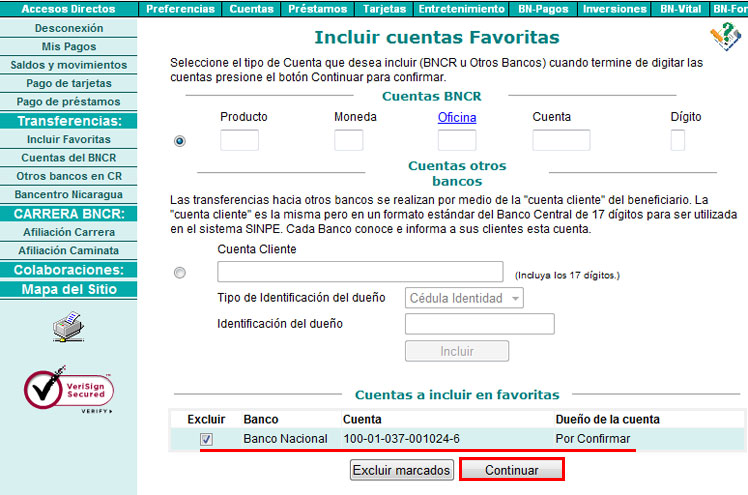Image resolution: width=748 pixels, height=495 pixels.
Task: Click Accesos Directos header
Action: (68, 9)
